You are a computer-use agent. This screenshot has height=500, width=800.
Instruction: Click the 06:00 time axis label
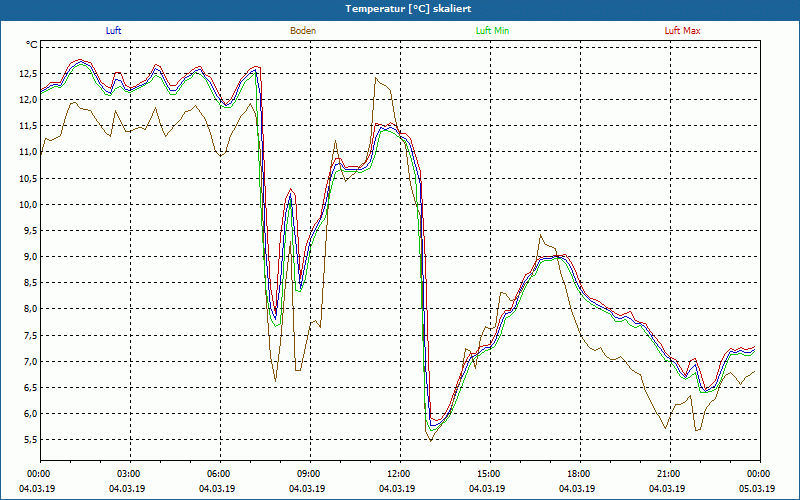click(220, 474)
